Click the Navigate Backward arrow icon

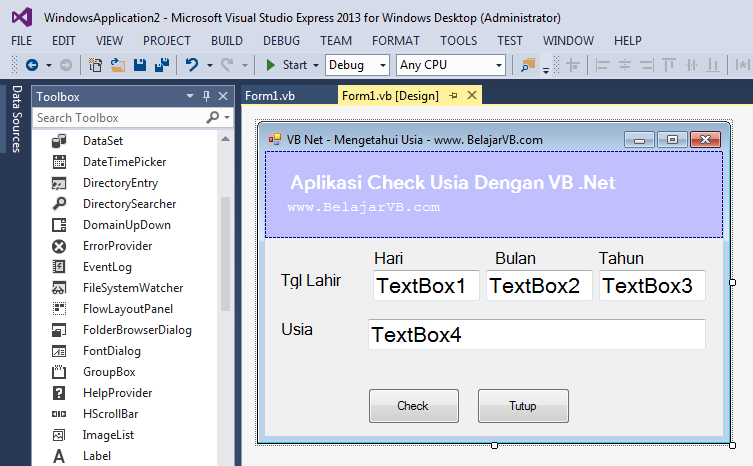(x=32, y=65)
